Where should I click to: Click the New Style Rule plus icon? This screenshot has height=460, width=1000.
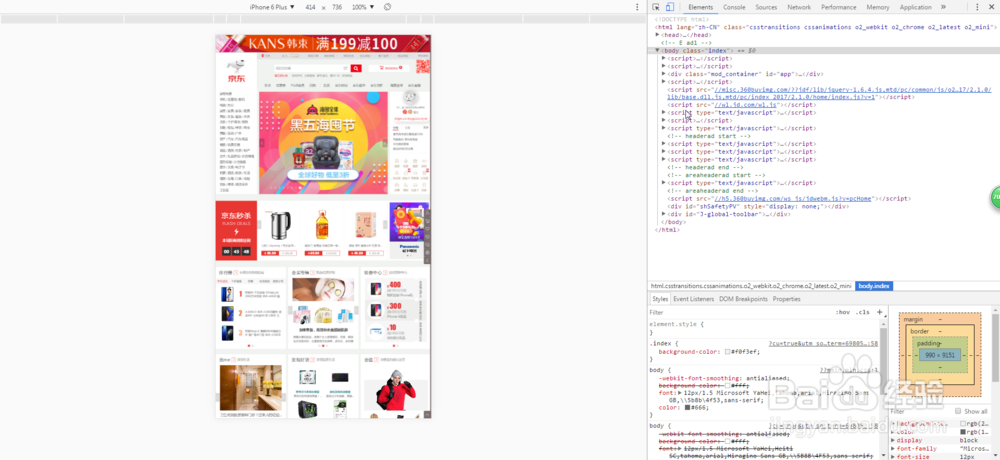[880, 312]
